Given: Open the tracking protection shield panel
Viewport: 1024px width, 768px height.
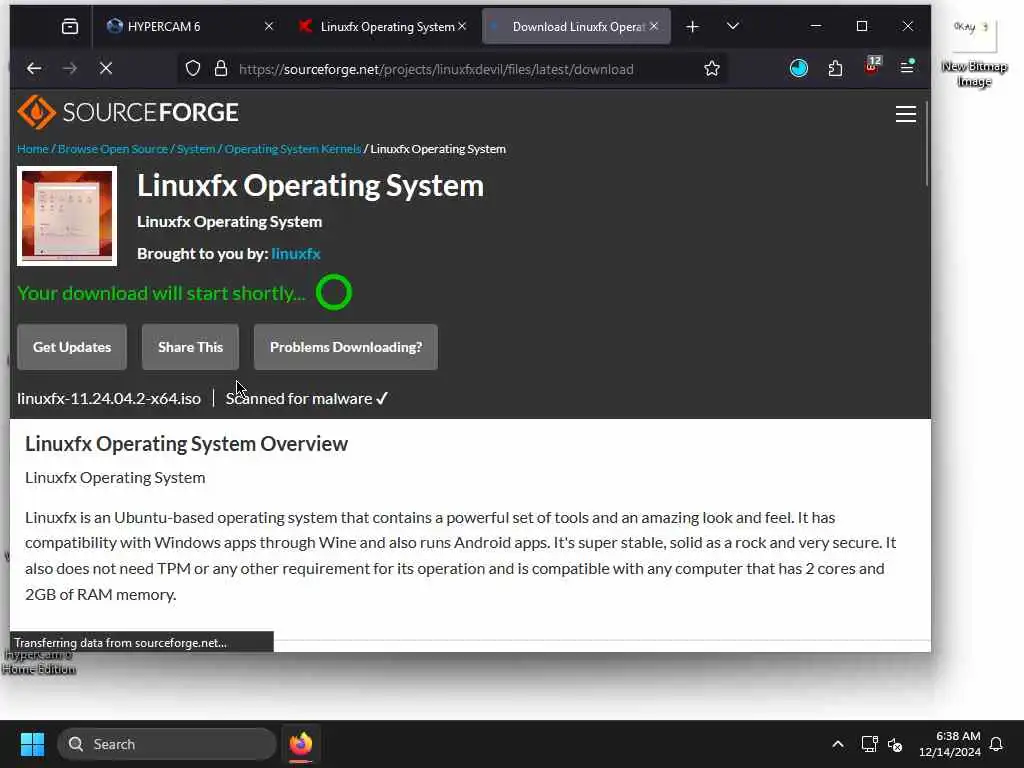Looking at the screenshot, I should coord(193,69).
